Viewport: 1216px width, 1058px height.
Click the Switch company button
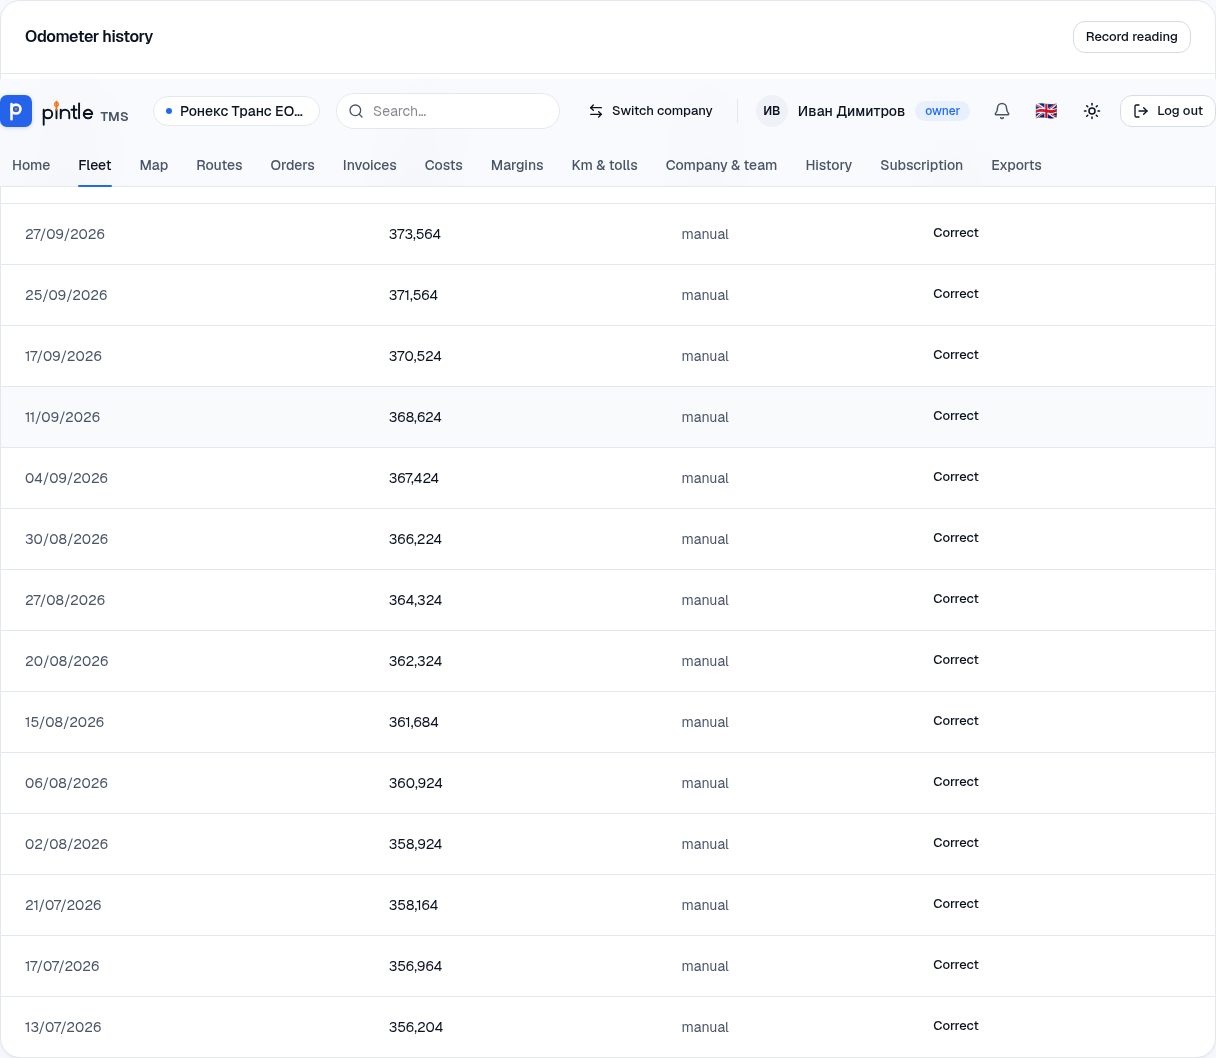[x=651, y=111]
